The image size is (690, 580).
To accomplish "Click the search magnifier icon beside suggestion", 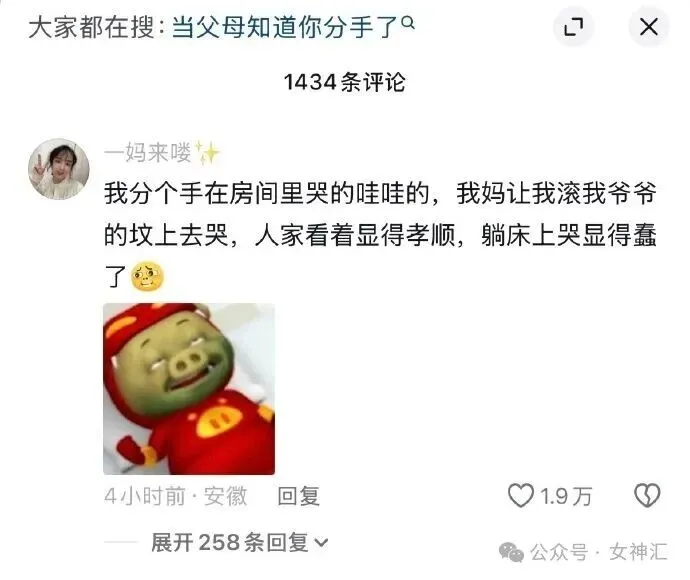I will point(408,22).
